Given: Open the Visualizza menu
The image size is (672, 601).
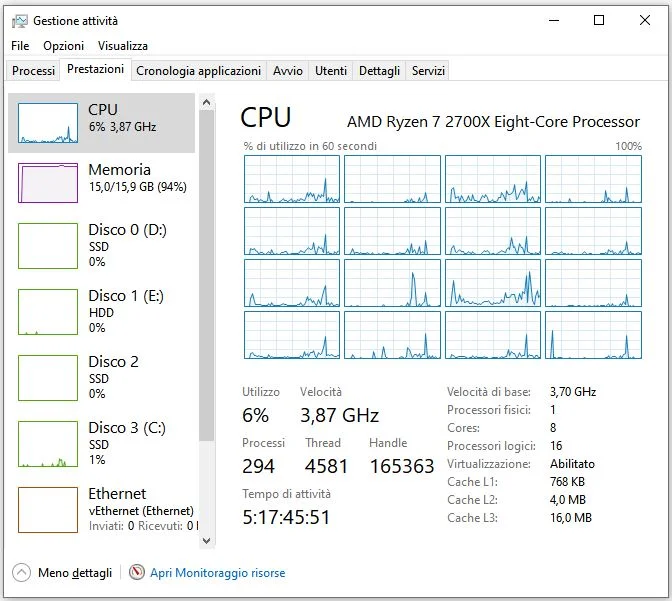Looking at the screenshot, I should [x=123, y=46].
